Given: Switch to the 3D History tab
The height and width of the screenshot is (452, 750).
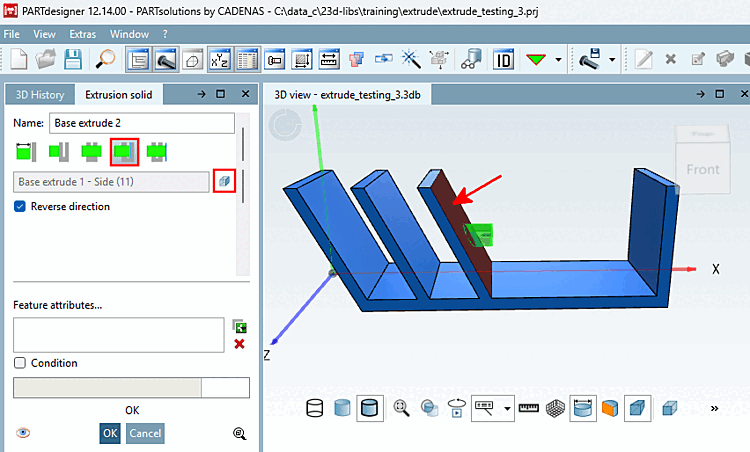Looking at the screenshot, I should (40, 95).
